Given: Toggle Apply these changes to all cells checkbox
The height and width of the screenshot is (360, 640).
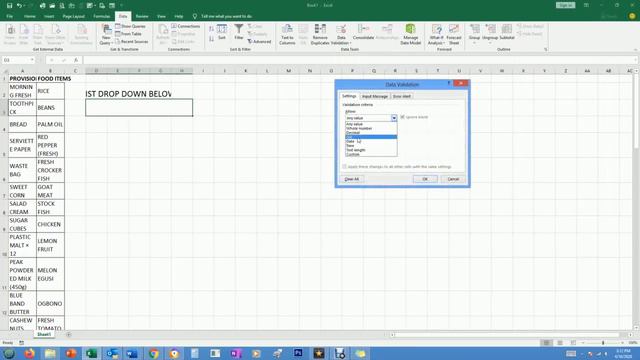Looking at the screenshot, I should pos(344,167).
